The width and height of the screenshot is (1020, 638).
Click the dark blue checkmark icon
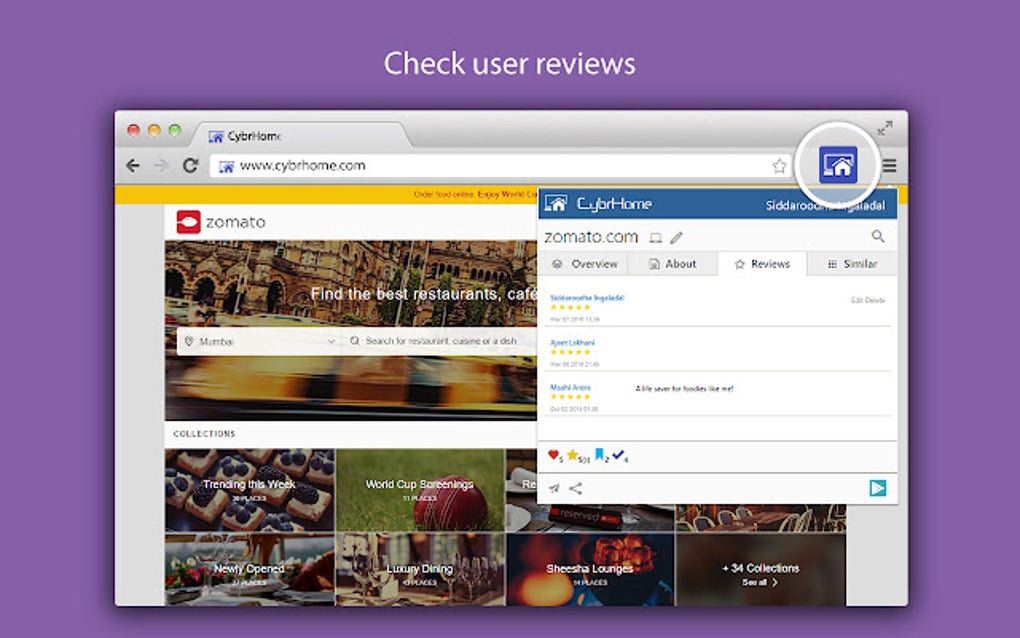coord(618,454)
